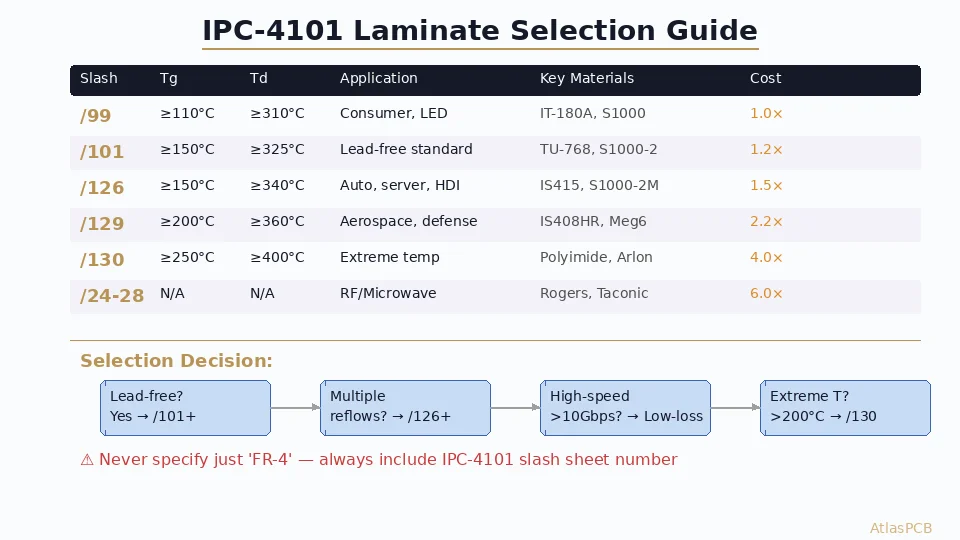
Task: Select the 'Tg' column header
Action: (x=168, y=78)
